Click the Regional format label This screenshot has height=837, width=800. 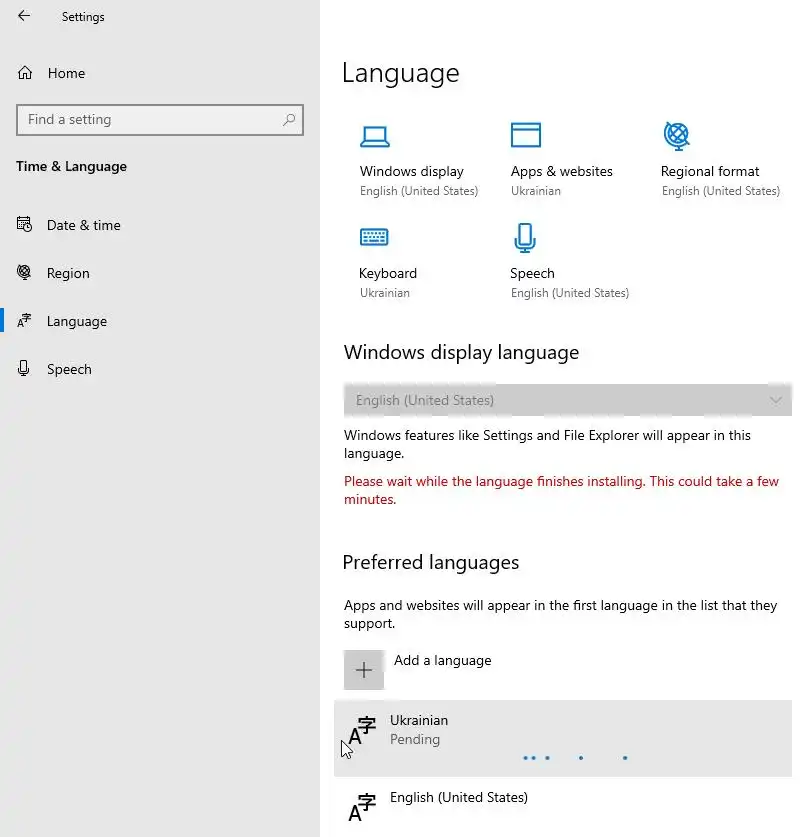click(x=710, y=171)
